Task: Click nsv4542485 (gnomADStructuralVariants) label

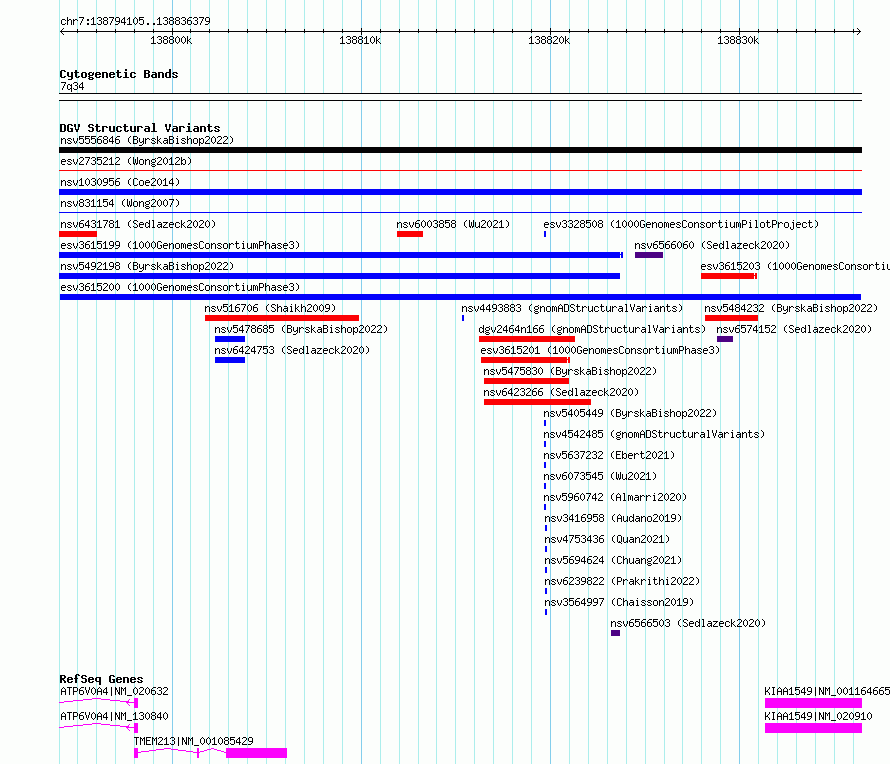Action: [x=654, y=434]
